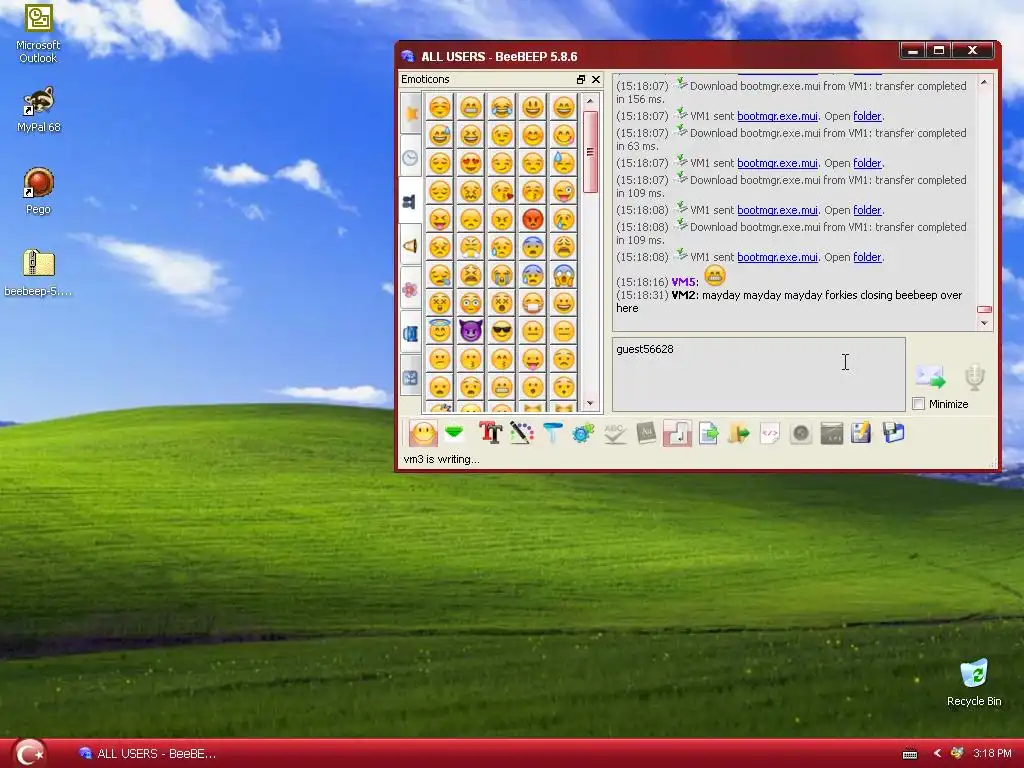Click the send file document icon
1024x768 pixels.
coord(708,432)
